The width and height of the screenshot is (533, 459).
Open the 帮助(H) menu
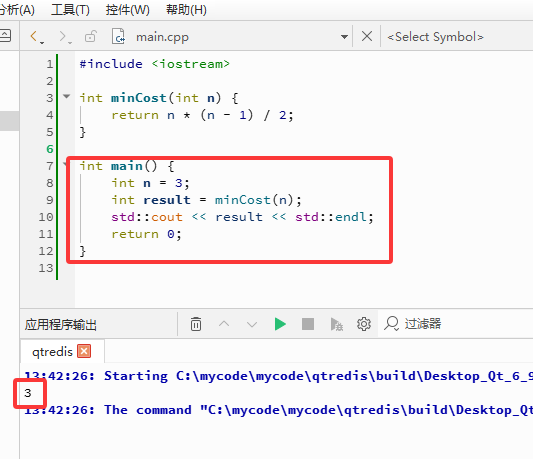(x=186, y=10)
